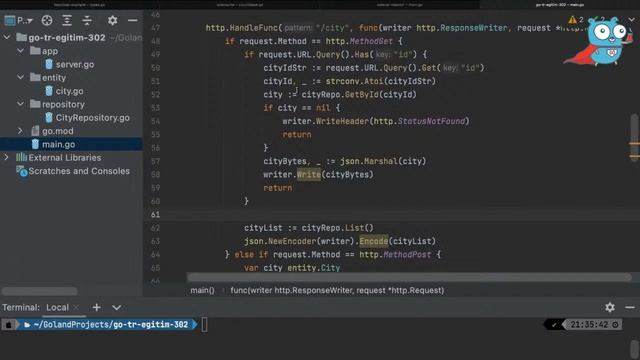The height and width of the screenshot is (360, 640).
Task: Click MethodPost on line 64
Action: (x=407, y=255)
